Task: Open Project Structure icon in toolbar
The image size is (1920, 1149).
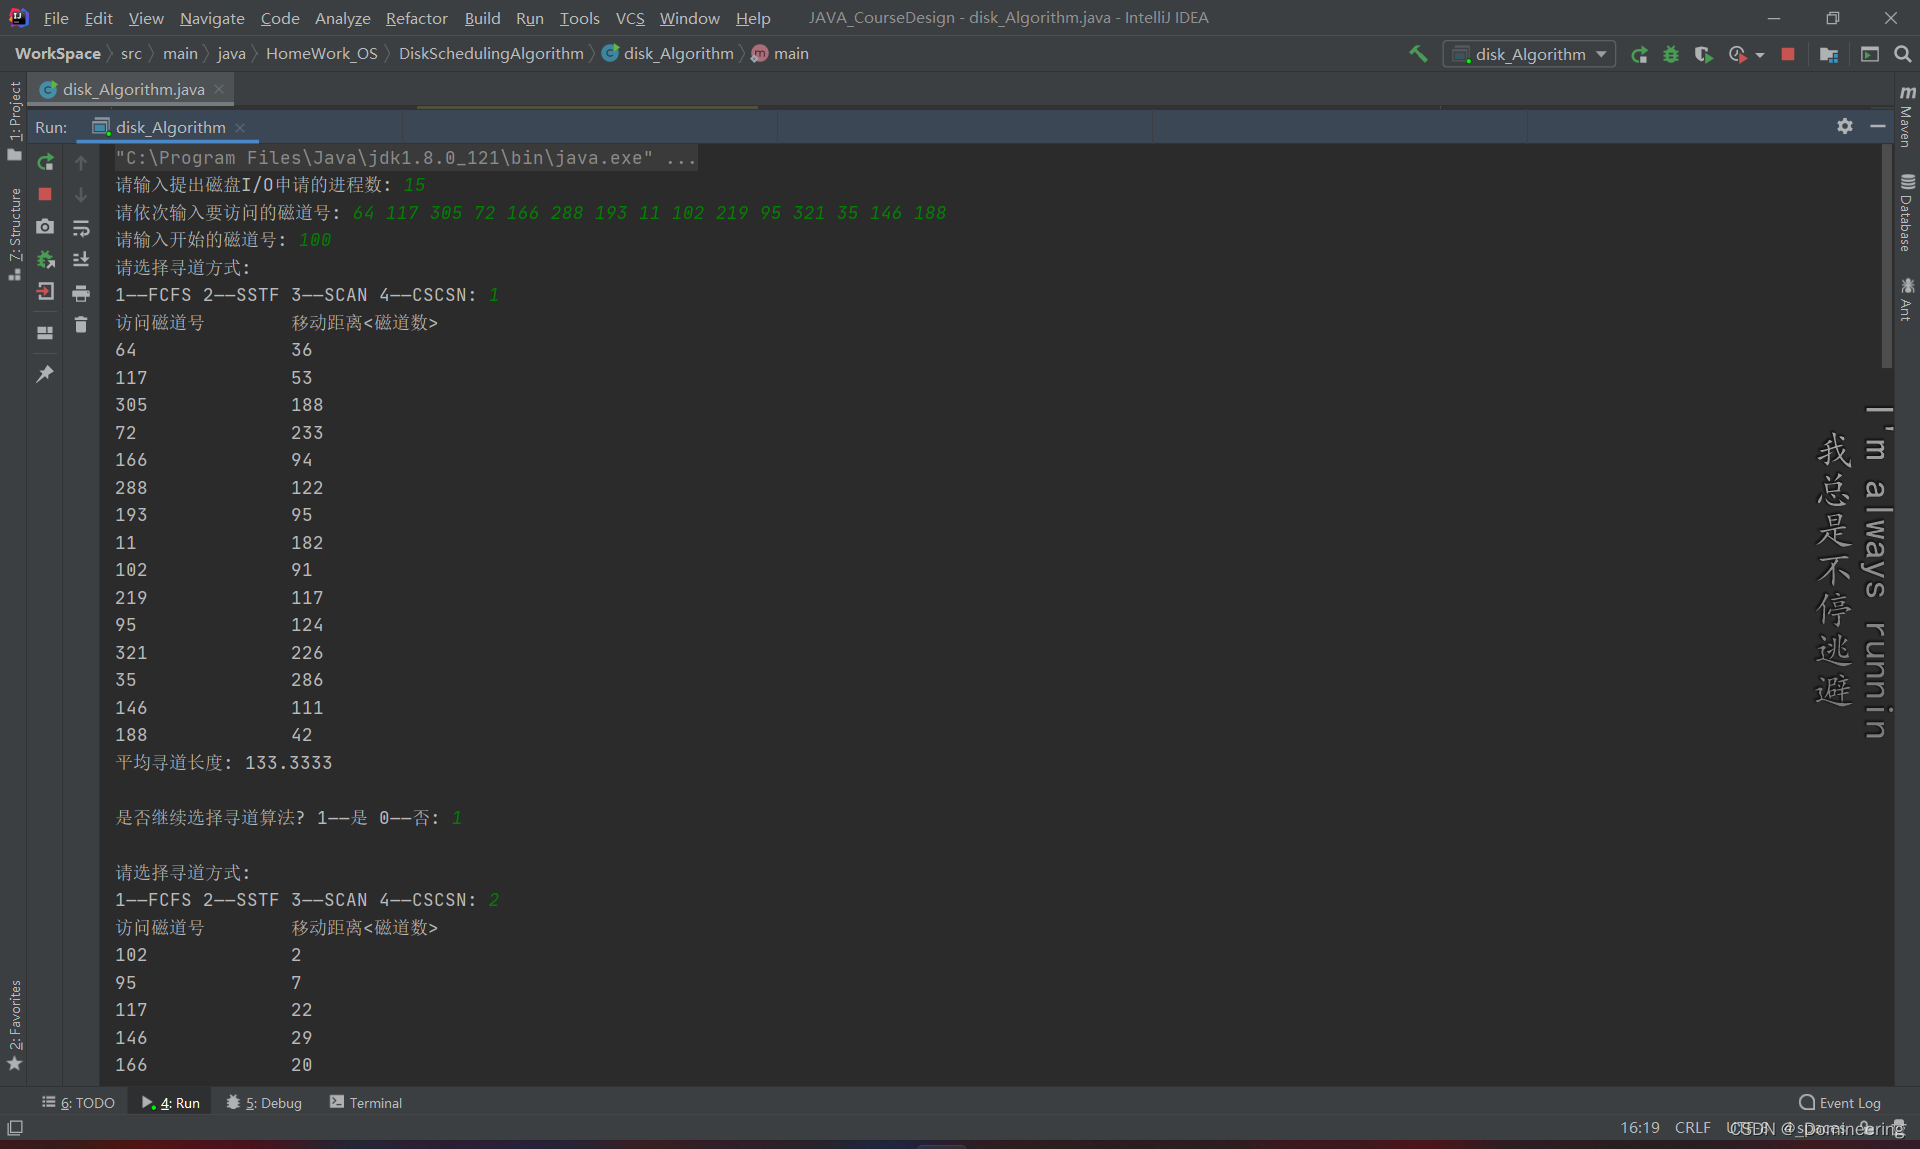Action: coord(1829,54)
